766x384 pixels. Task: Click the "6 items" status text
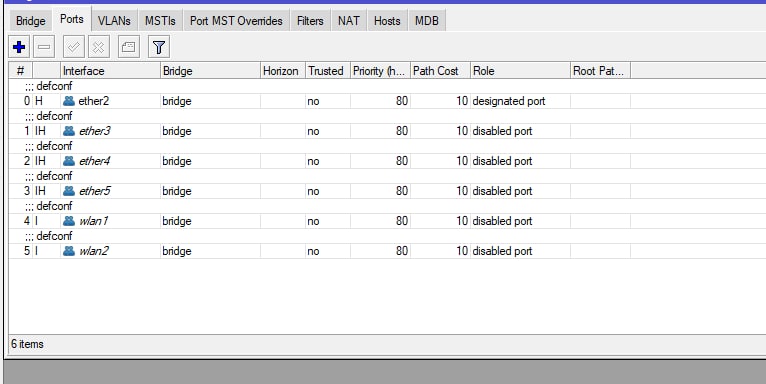(27, 344)
